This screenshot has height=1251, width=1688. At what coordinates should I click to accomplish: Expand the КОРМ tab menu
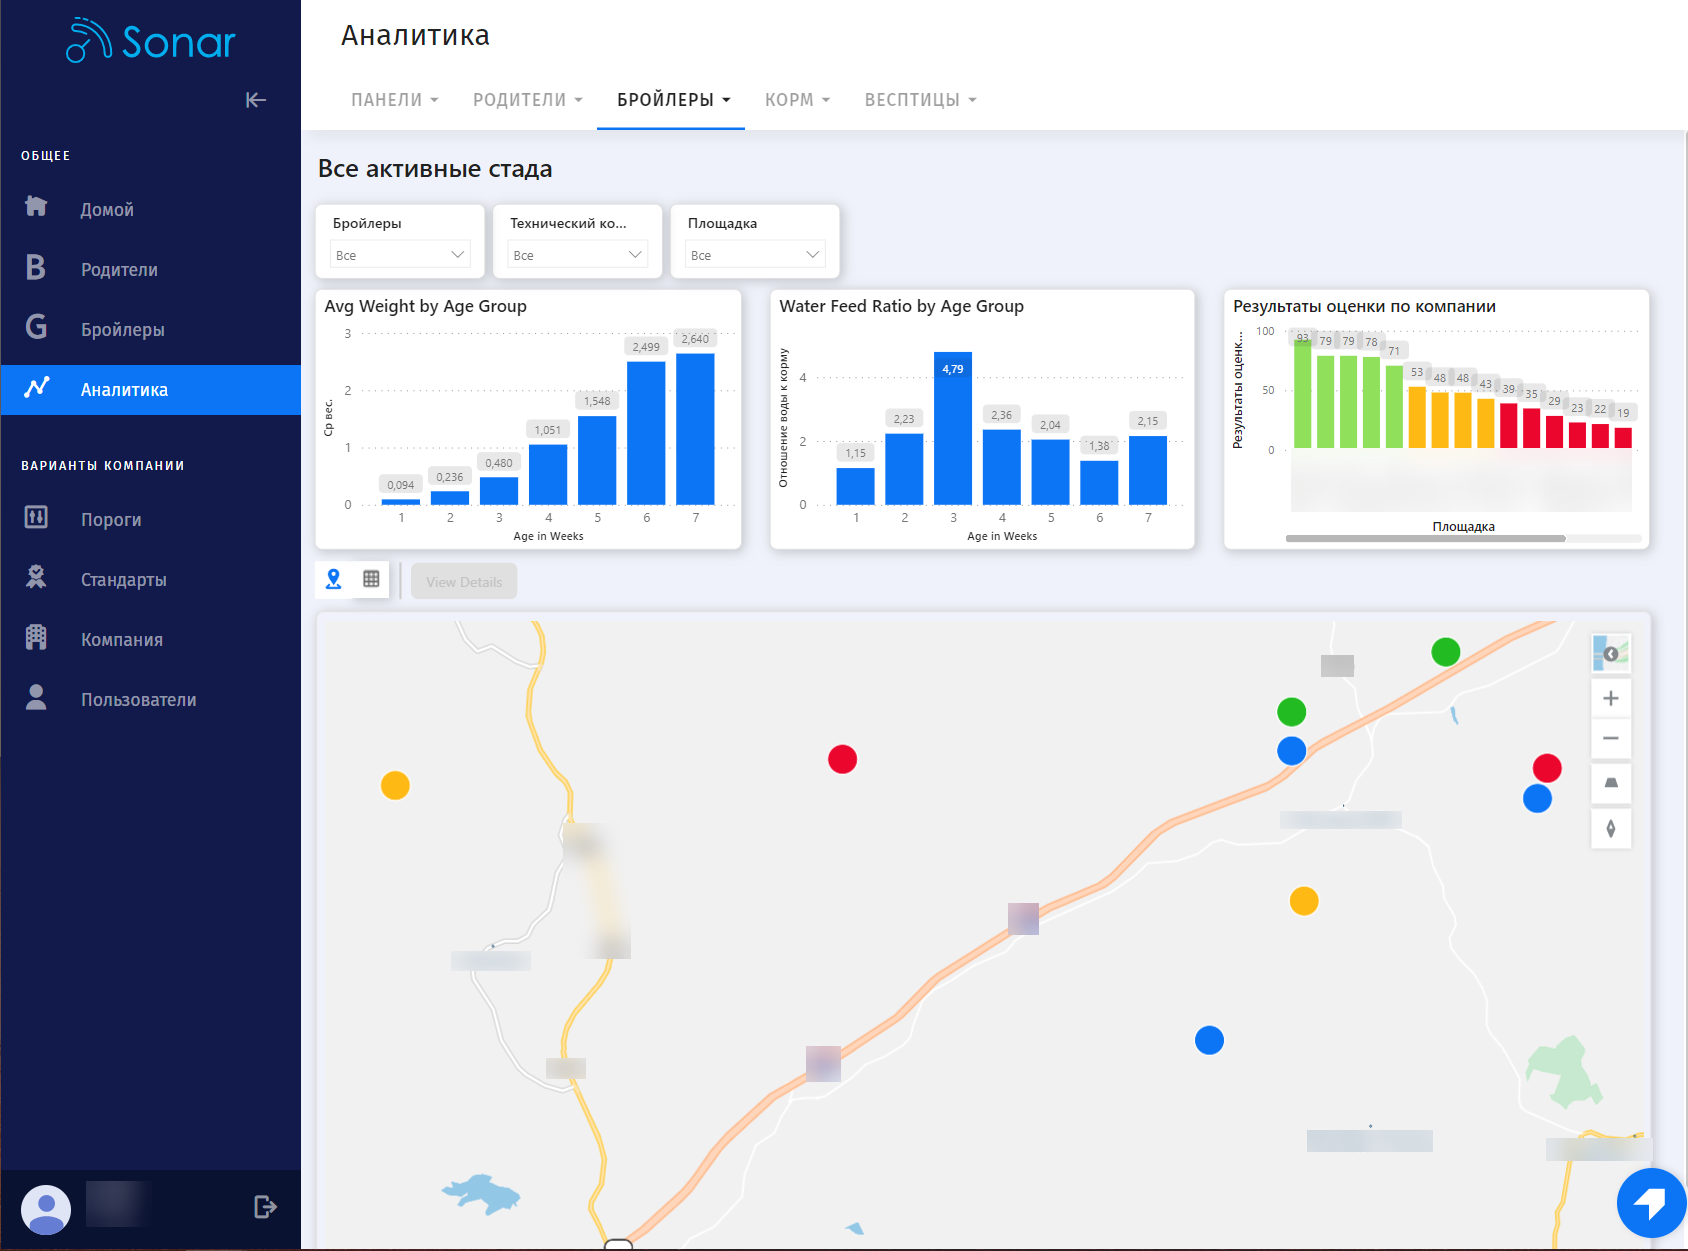[797, 100]
